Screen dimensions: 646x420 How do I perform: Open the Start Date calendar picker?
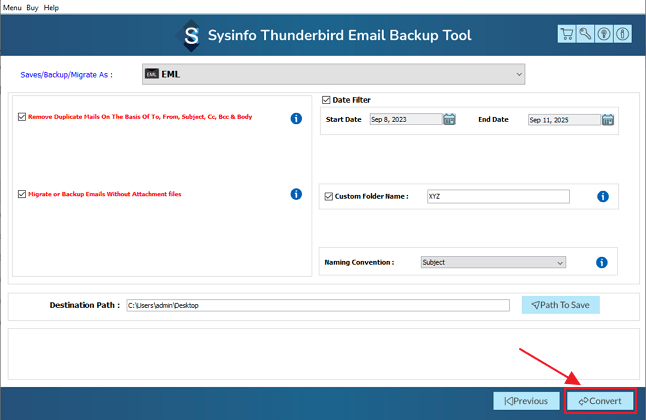pyautogui.click(x=449, y=119)
